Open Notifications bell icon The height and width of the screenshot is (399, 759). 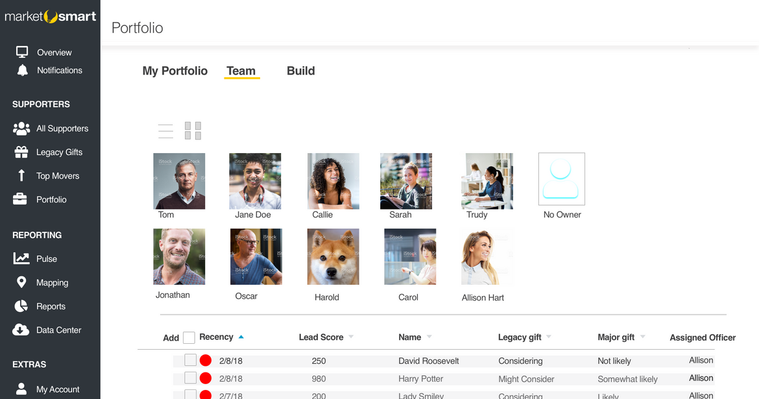(x=22, y=70)
